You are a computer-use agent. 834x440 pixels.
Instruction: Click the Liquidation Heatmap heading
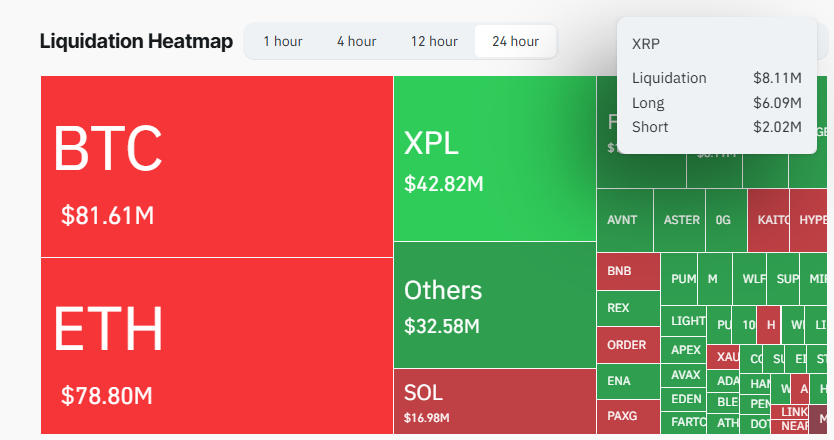point(136,42)
